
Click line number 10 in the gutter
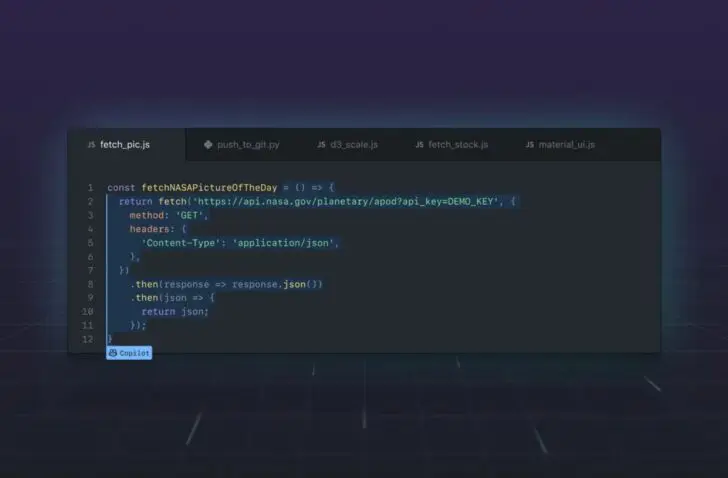click(88, 312)
